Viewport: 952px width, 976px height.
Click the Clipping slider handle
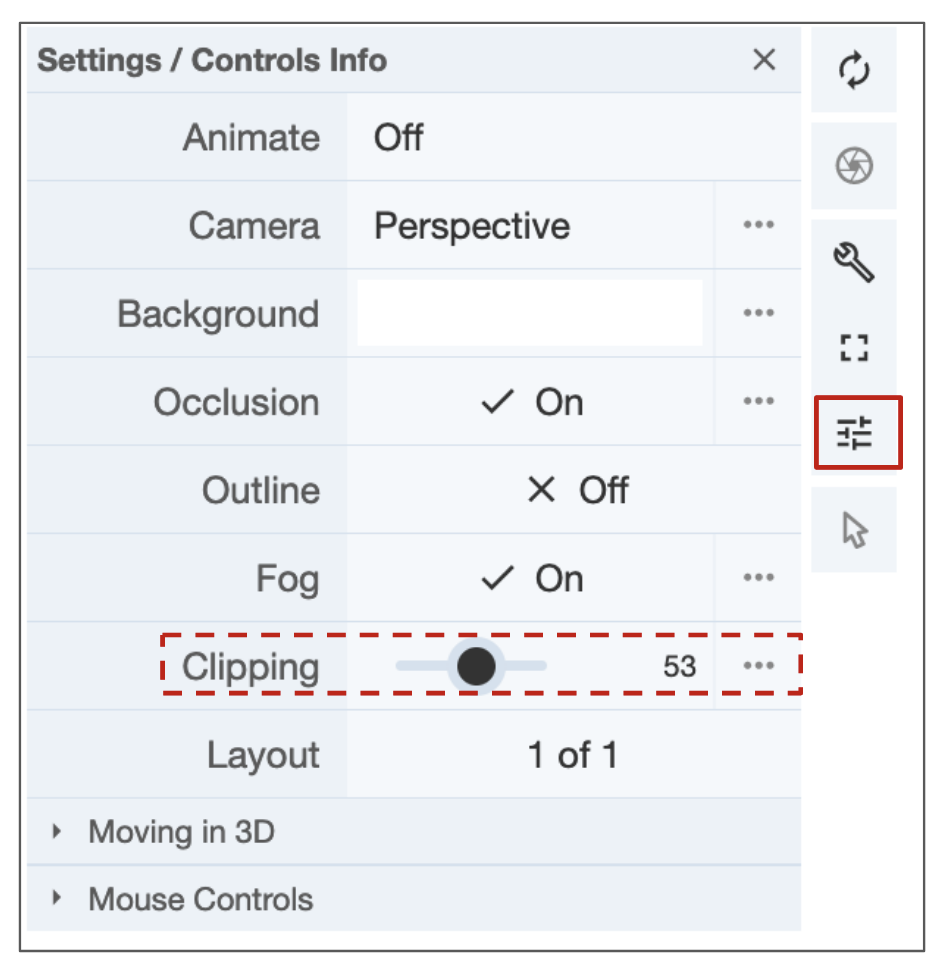tap(476, 666)
